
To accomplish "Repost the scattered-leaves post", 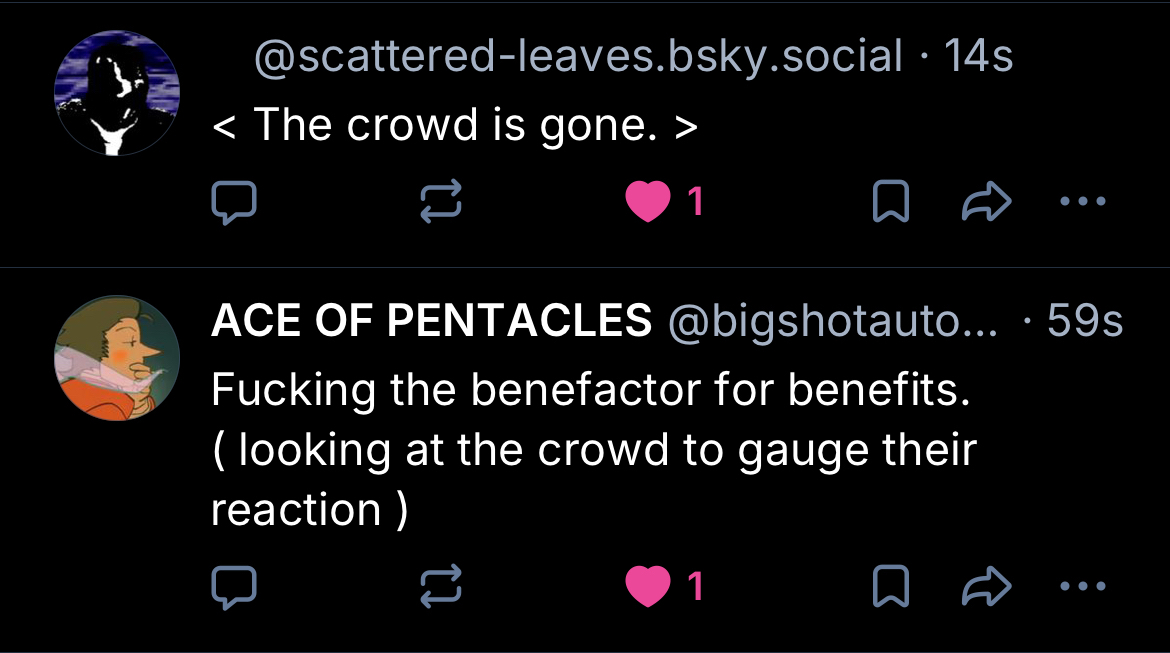I will [440, 204].
